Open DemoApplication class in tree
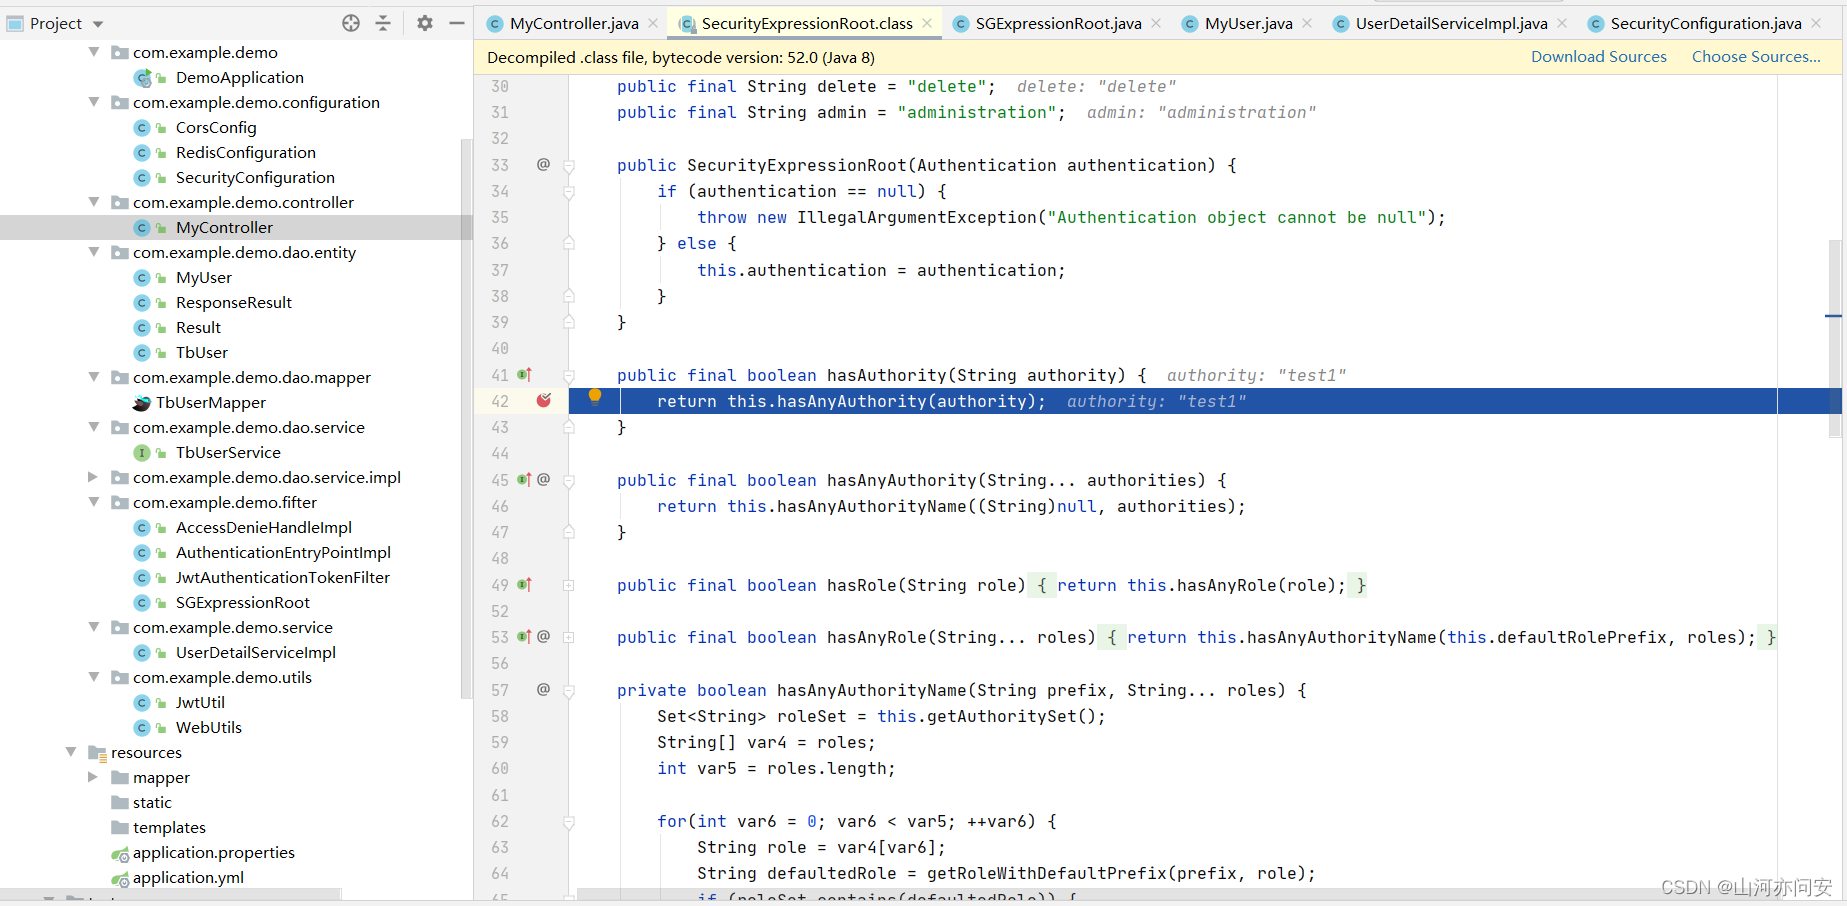Screen dimensions: 1847x906 (x=240, y=77)
